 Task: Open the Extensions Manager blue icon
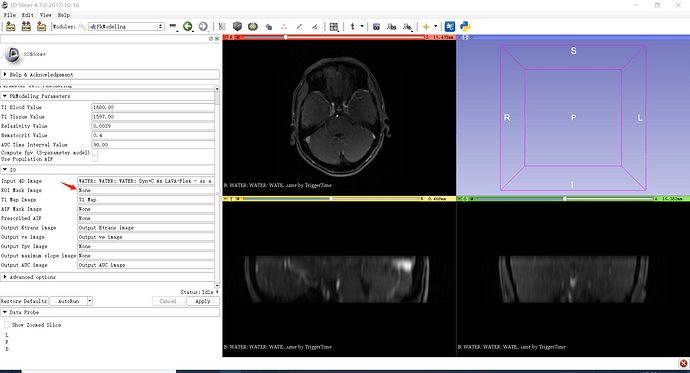click(449, 26)
